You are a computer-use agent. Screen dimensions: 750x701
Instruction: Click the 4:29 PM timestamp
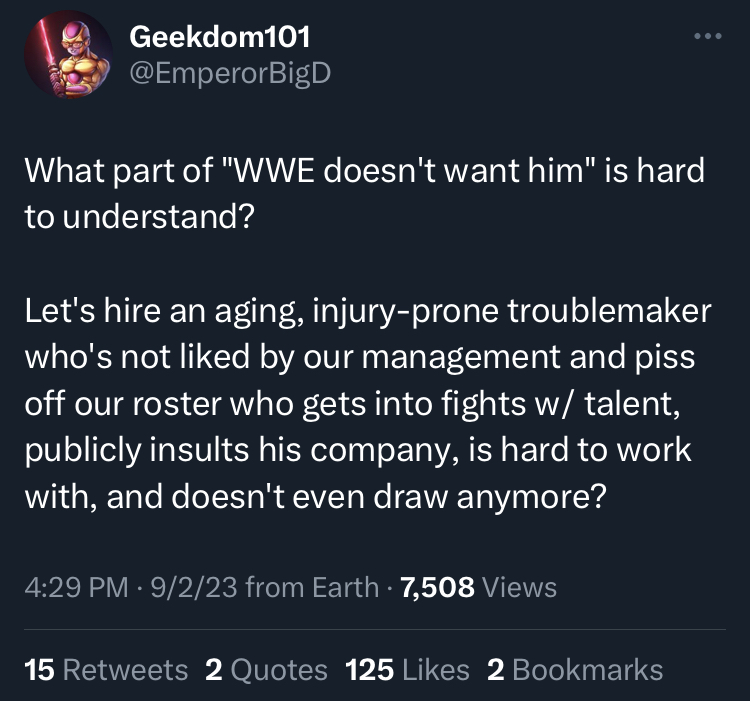click(73, 587)
